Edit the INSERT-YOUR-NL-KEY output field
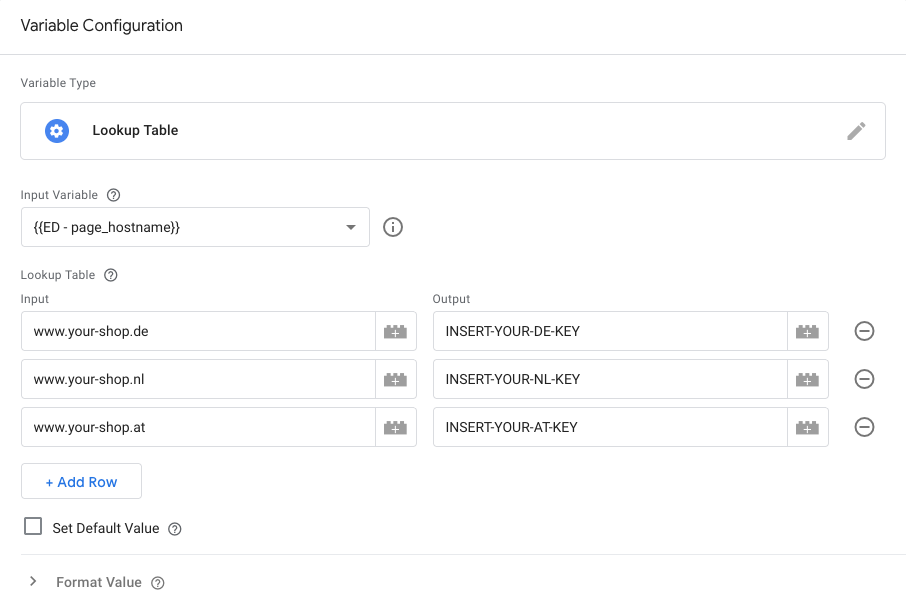Image resolution: width=906 pixels, height=608 pixels. [610, 379]
